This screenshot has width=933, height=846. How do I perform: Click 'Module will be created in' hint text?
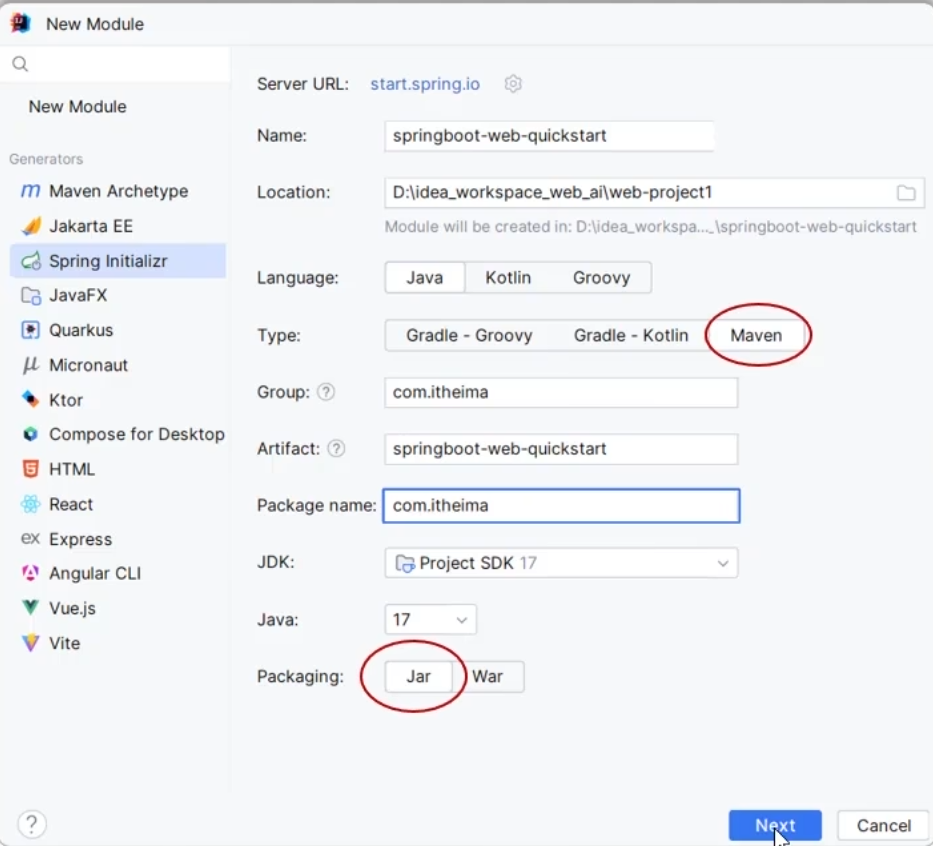point(650,227)
